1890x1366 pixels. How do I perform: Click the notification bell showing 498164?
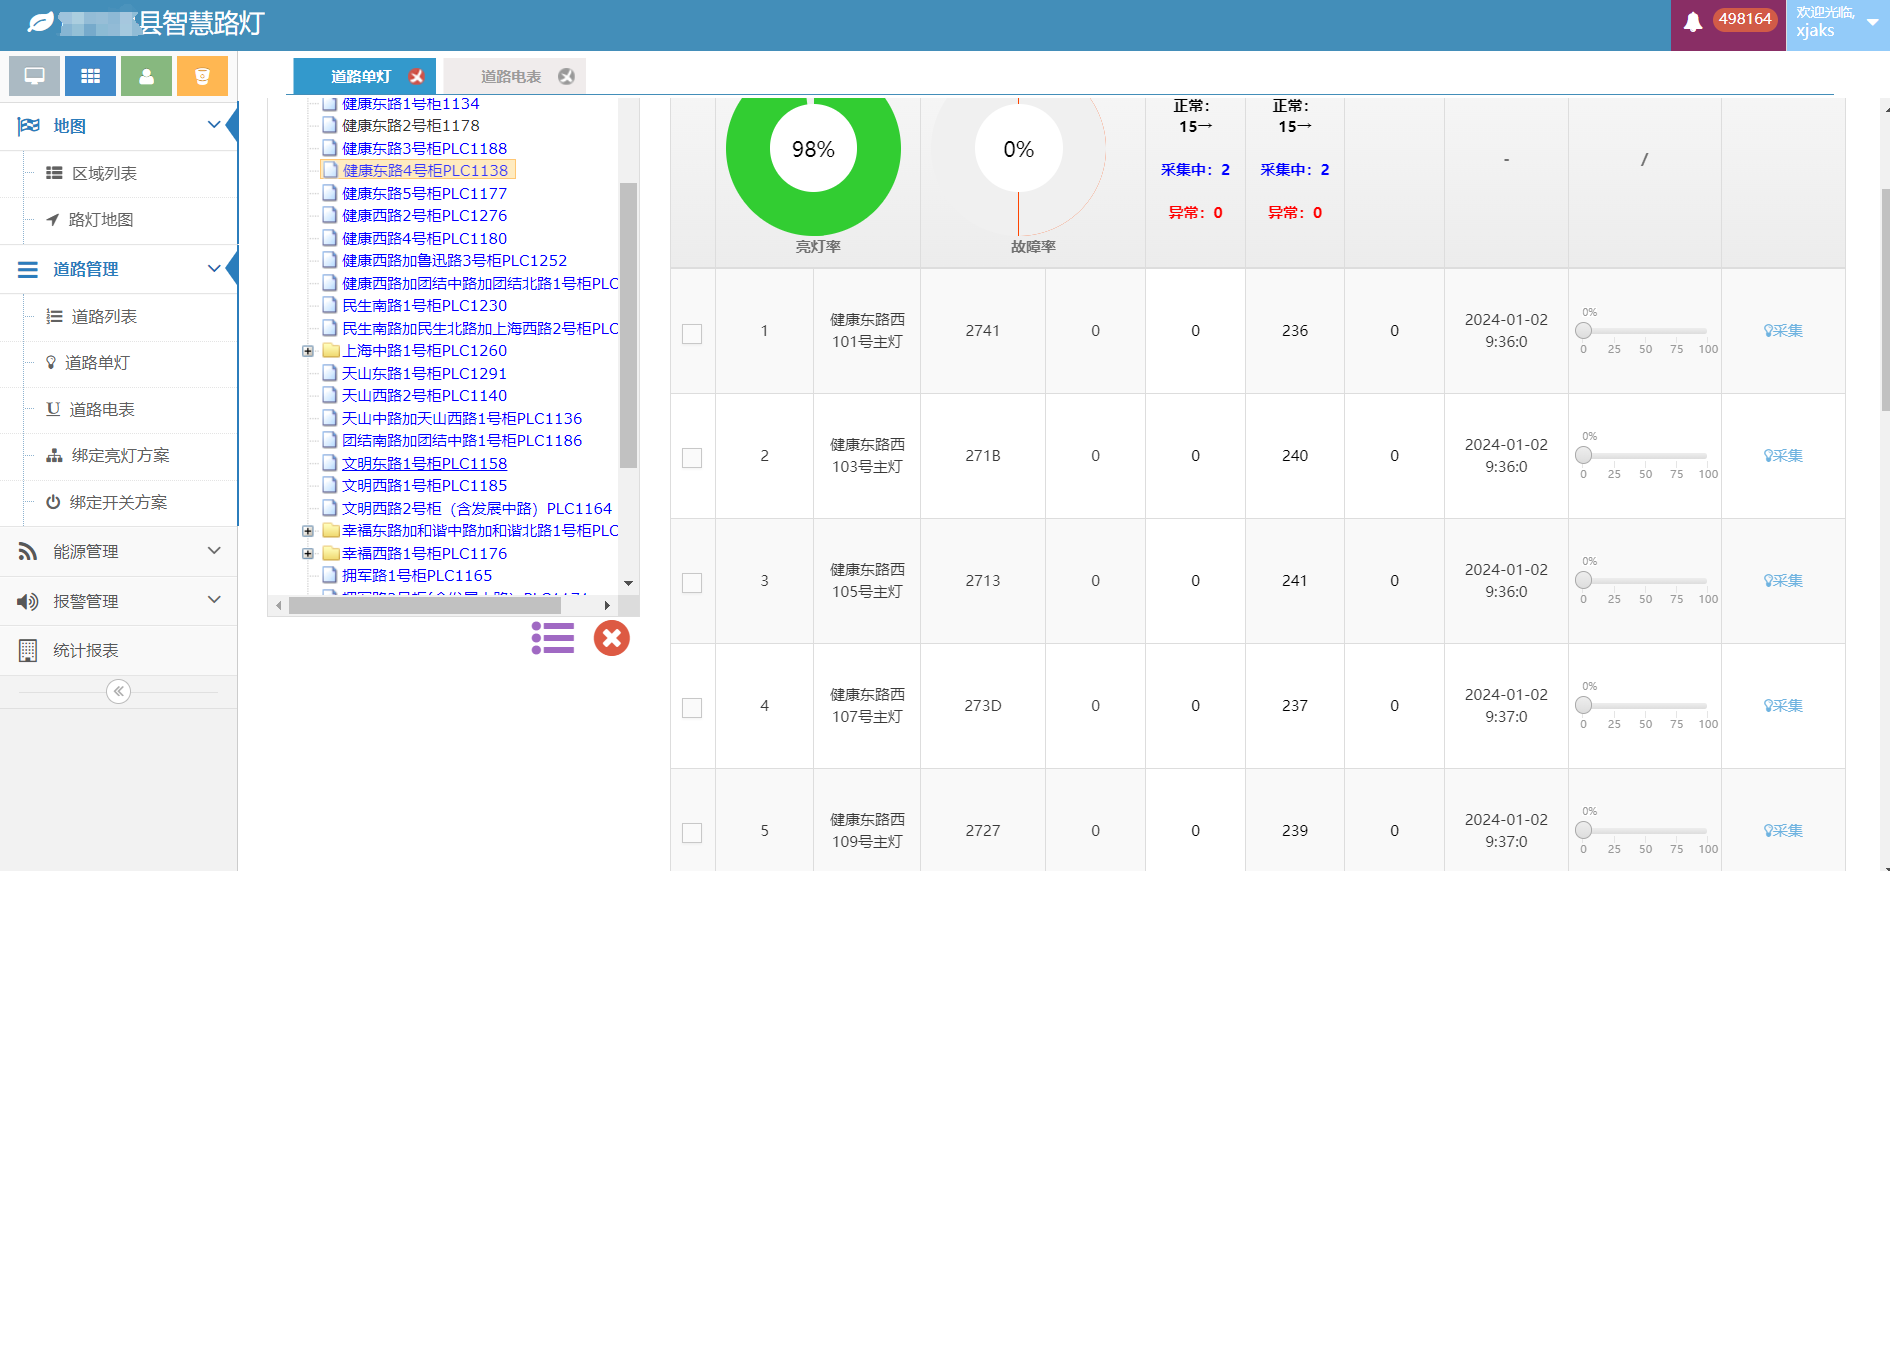coord(1692,21)
